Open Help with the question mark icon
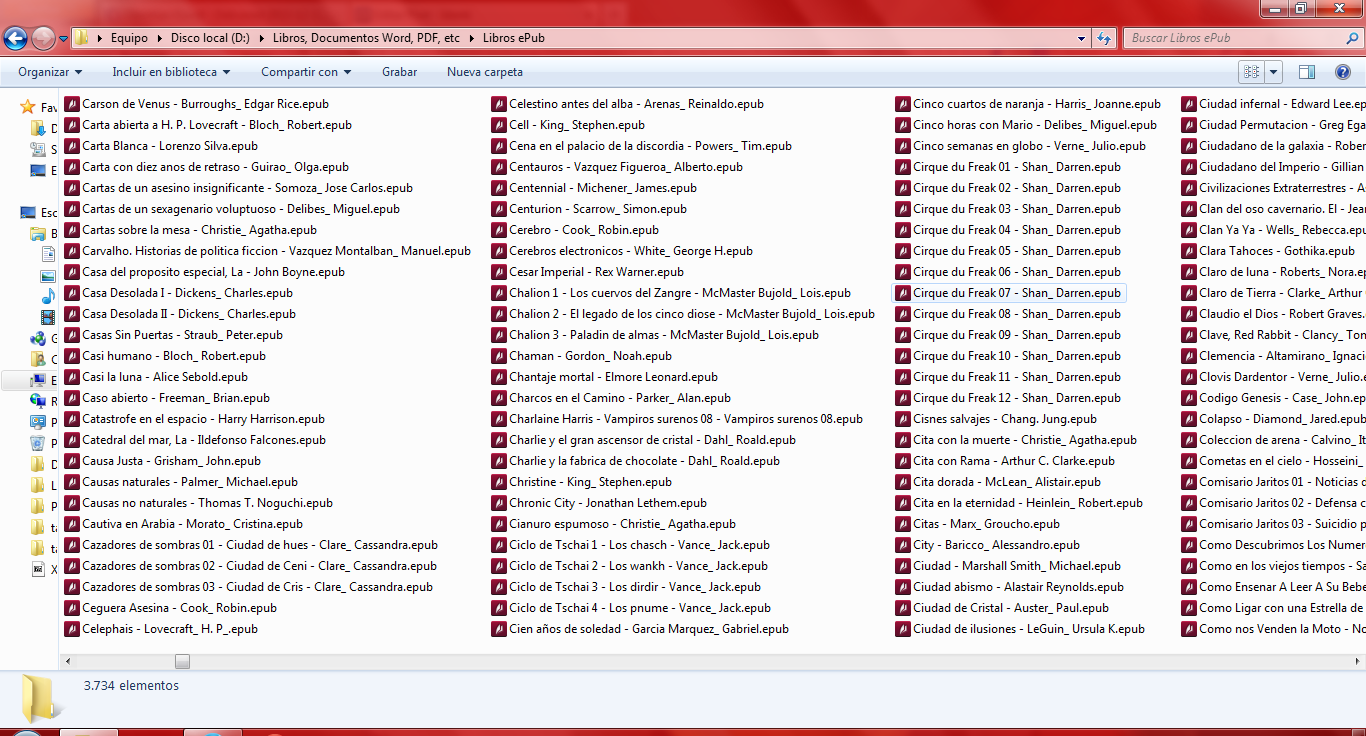 coord(1343,72)
